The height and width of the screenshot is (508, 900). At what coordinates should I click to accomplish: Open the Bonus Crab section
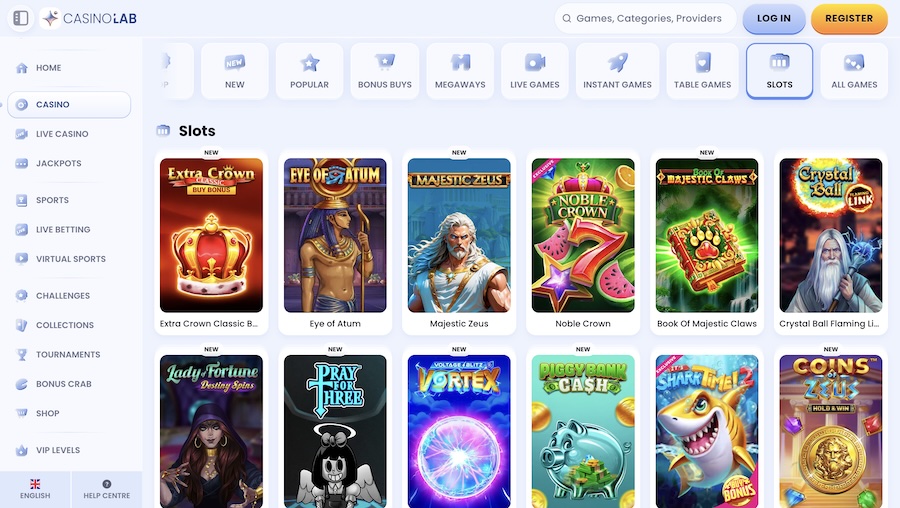coord(63,384)
